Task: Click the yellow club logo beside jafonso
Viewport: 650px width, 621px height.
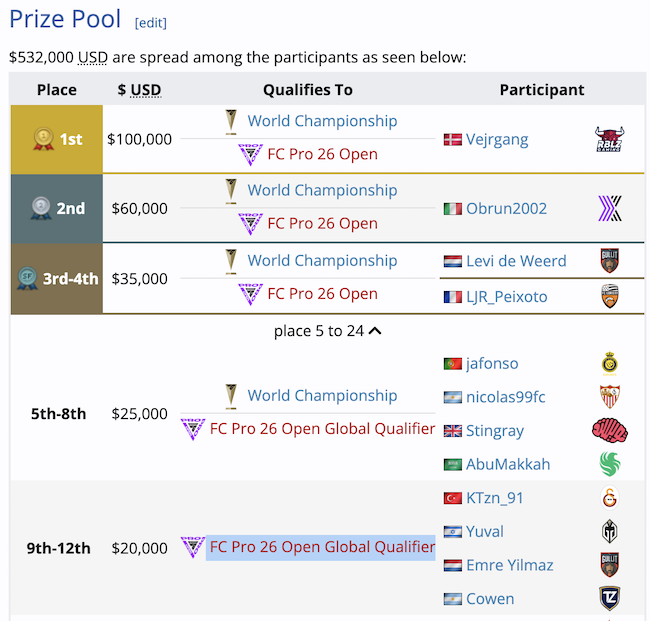Action: (609, 364)
